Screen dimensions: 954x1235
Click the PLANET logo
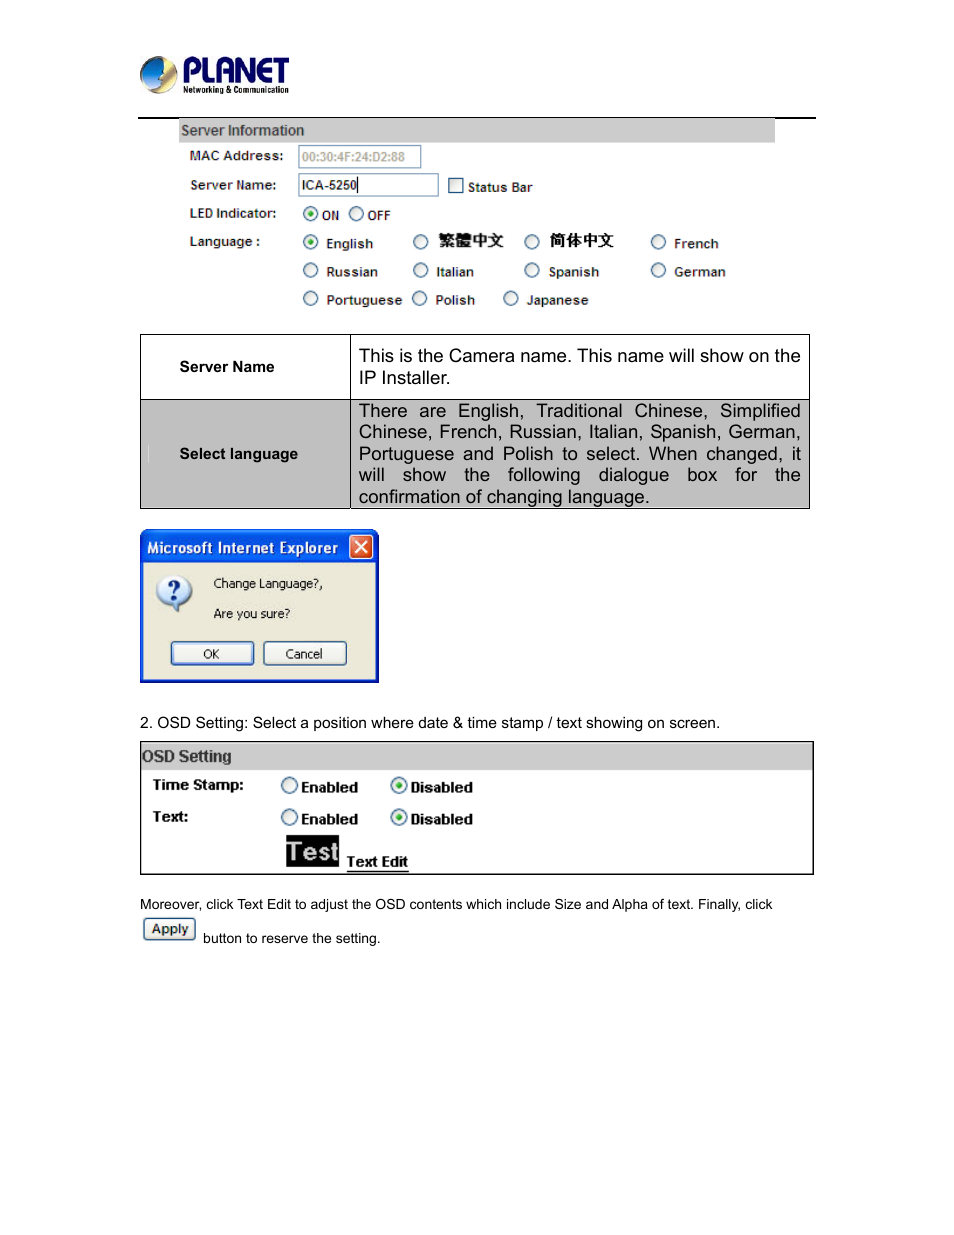pyautogui.click(x=214, y=75)
